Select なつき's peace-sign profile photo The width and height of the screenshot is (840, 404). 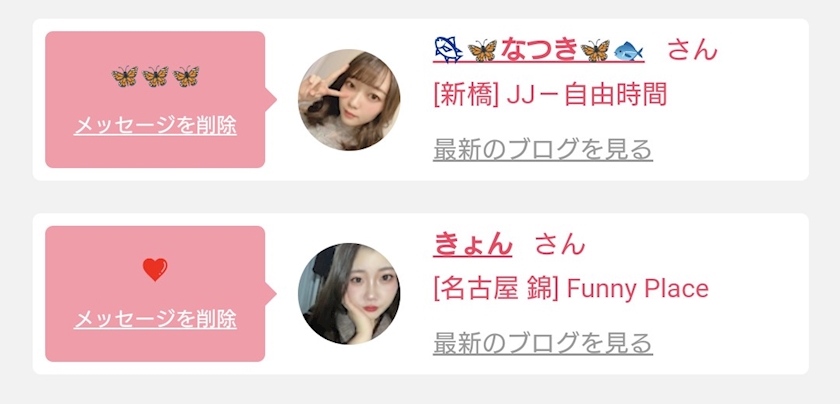pyautogui.click(x=349, y=100)
